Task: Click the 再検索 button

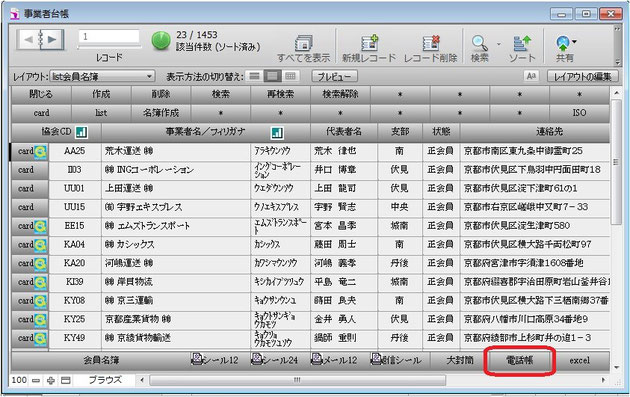Action: point(280,94)
